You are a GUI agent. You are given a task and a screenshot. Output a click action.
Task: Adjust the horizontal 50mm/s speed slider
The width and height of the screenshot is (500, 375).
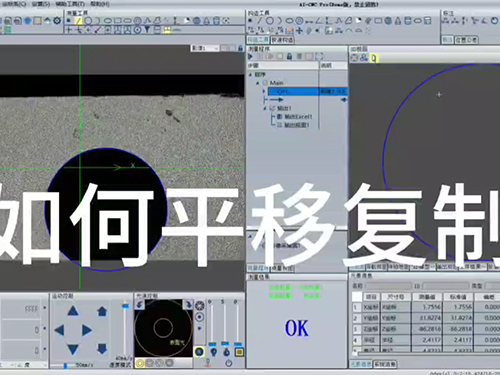pos(63,366)
